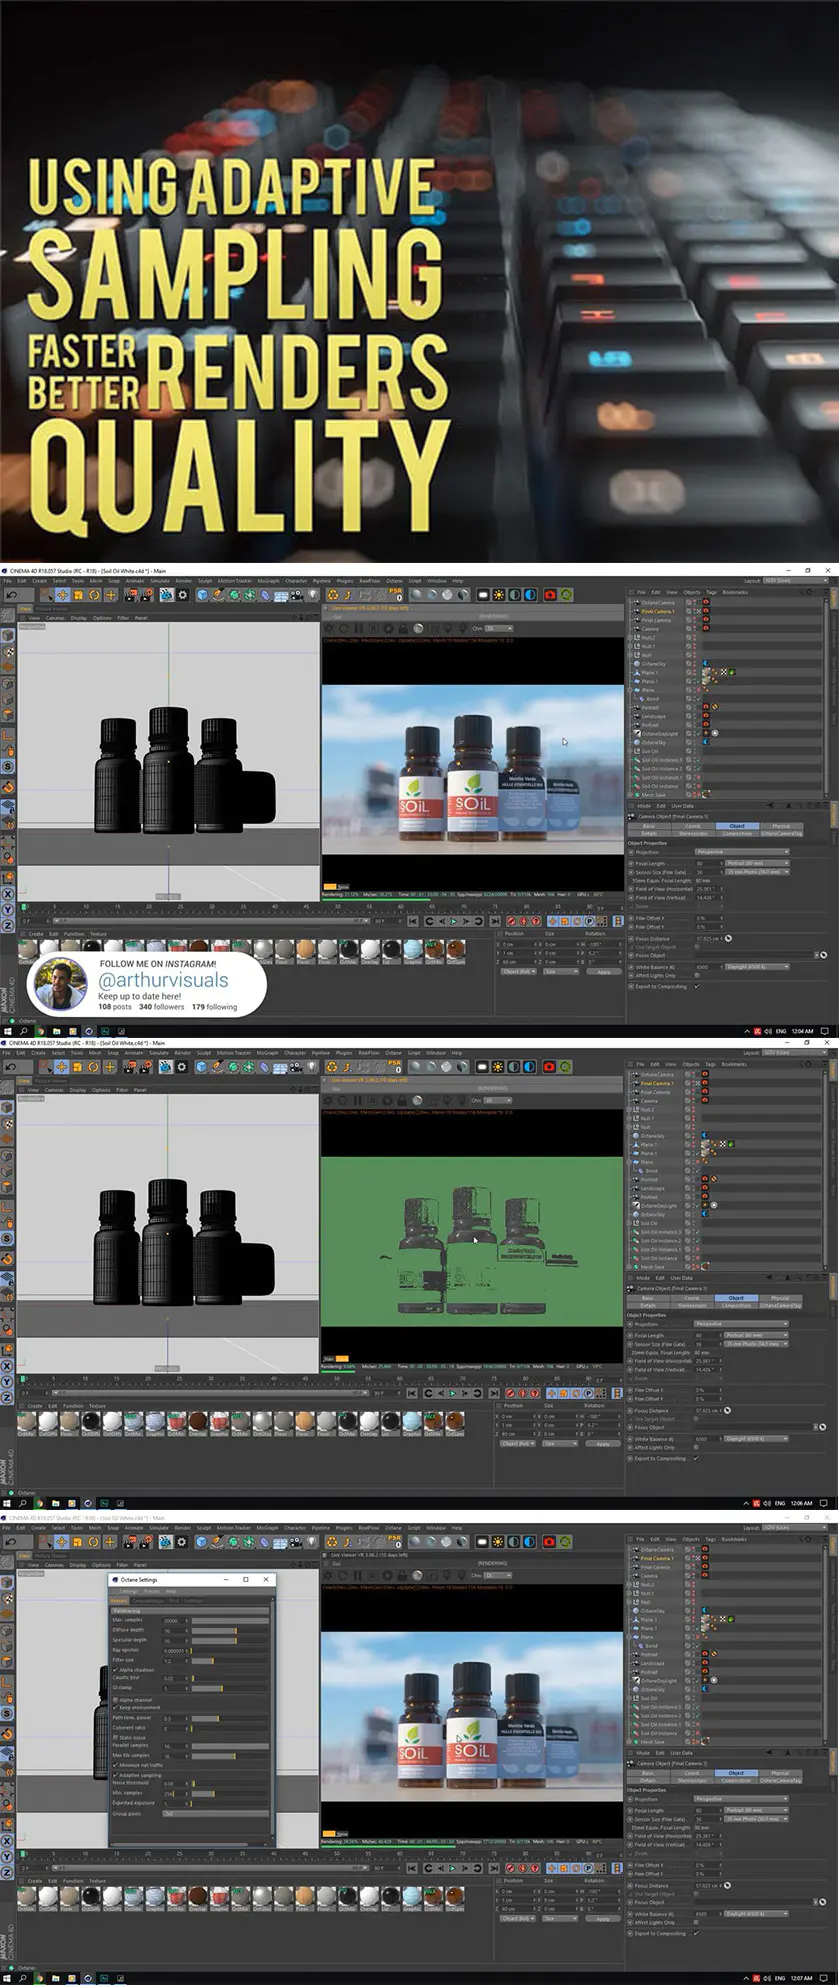This screenshot has width=839, height=1985.
Task: Open the MoGraph menu in the top screenshot
Action: (268, 581)
